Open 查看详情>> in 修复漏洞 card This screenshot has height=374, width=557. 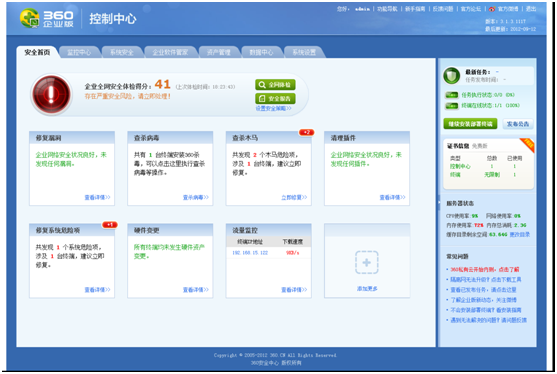pos(97,197)
